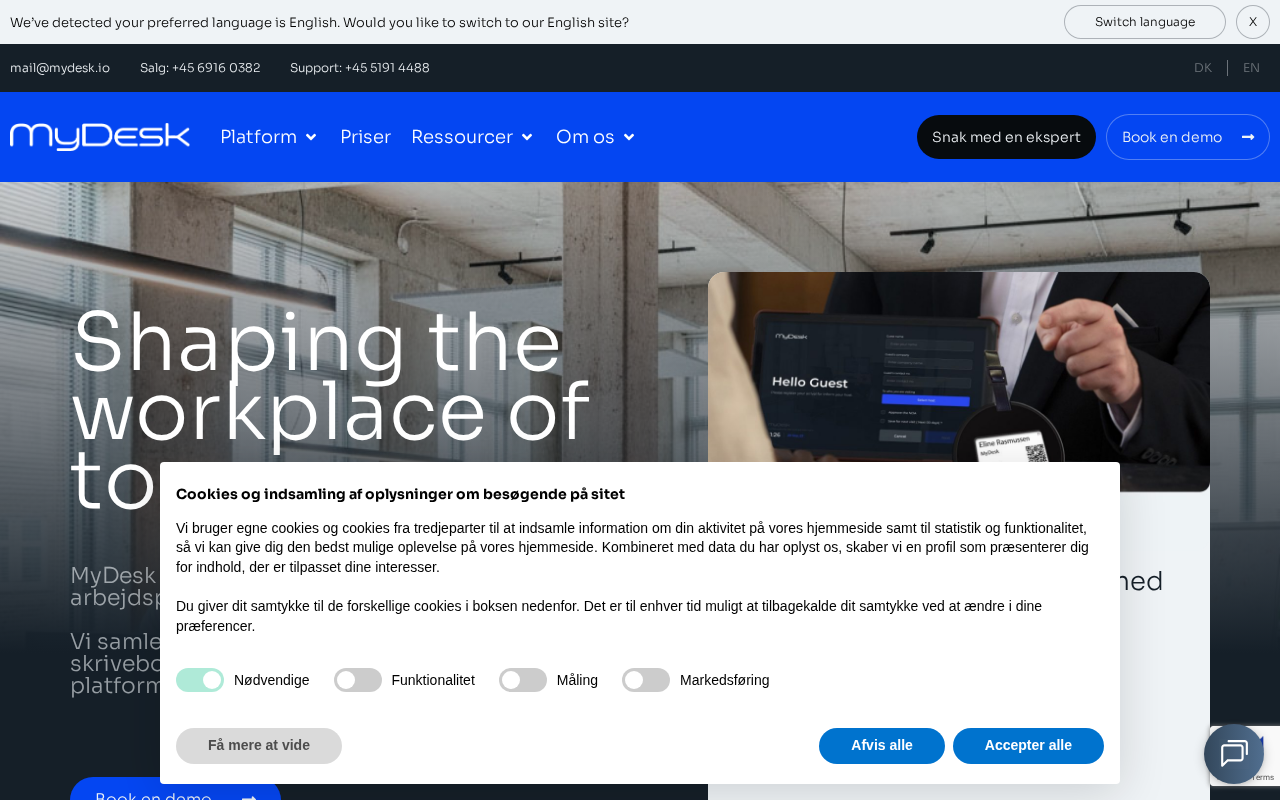
Task: Switch site language to EN
Action: tap(1251, 68)
